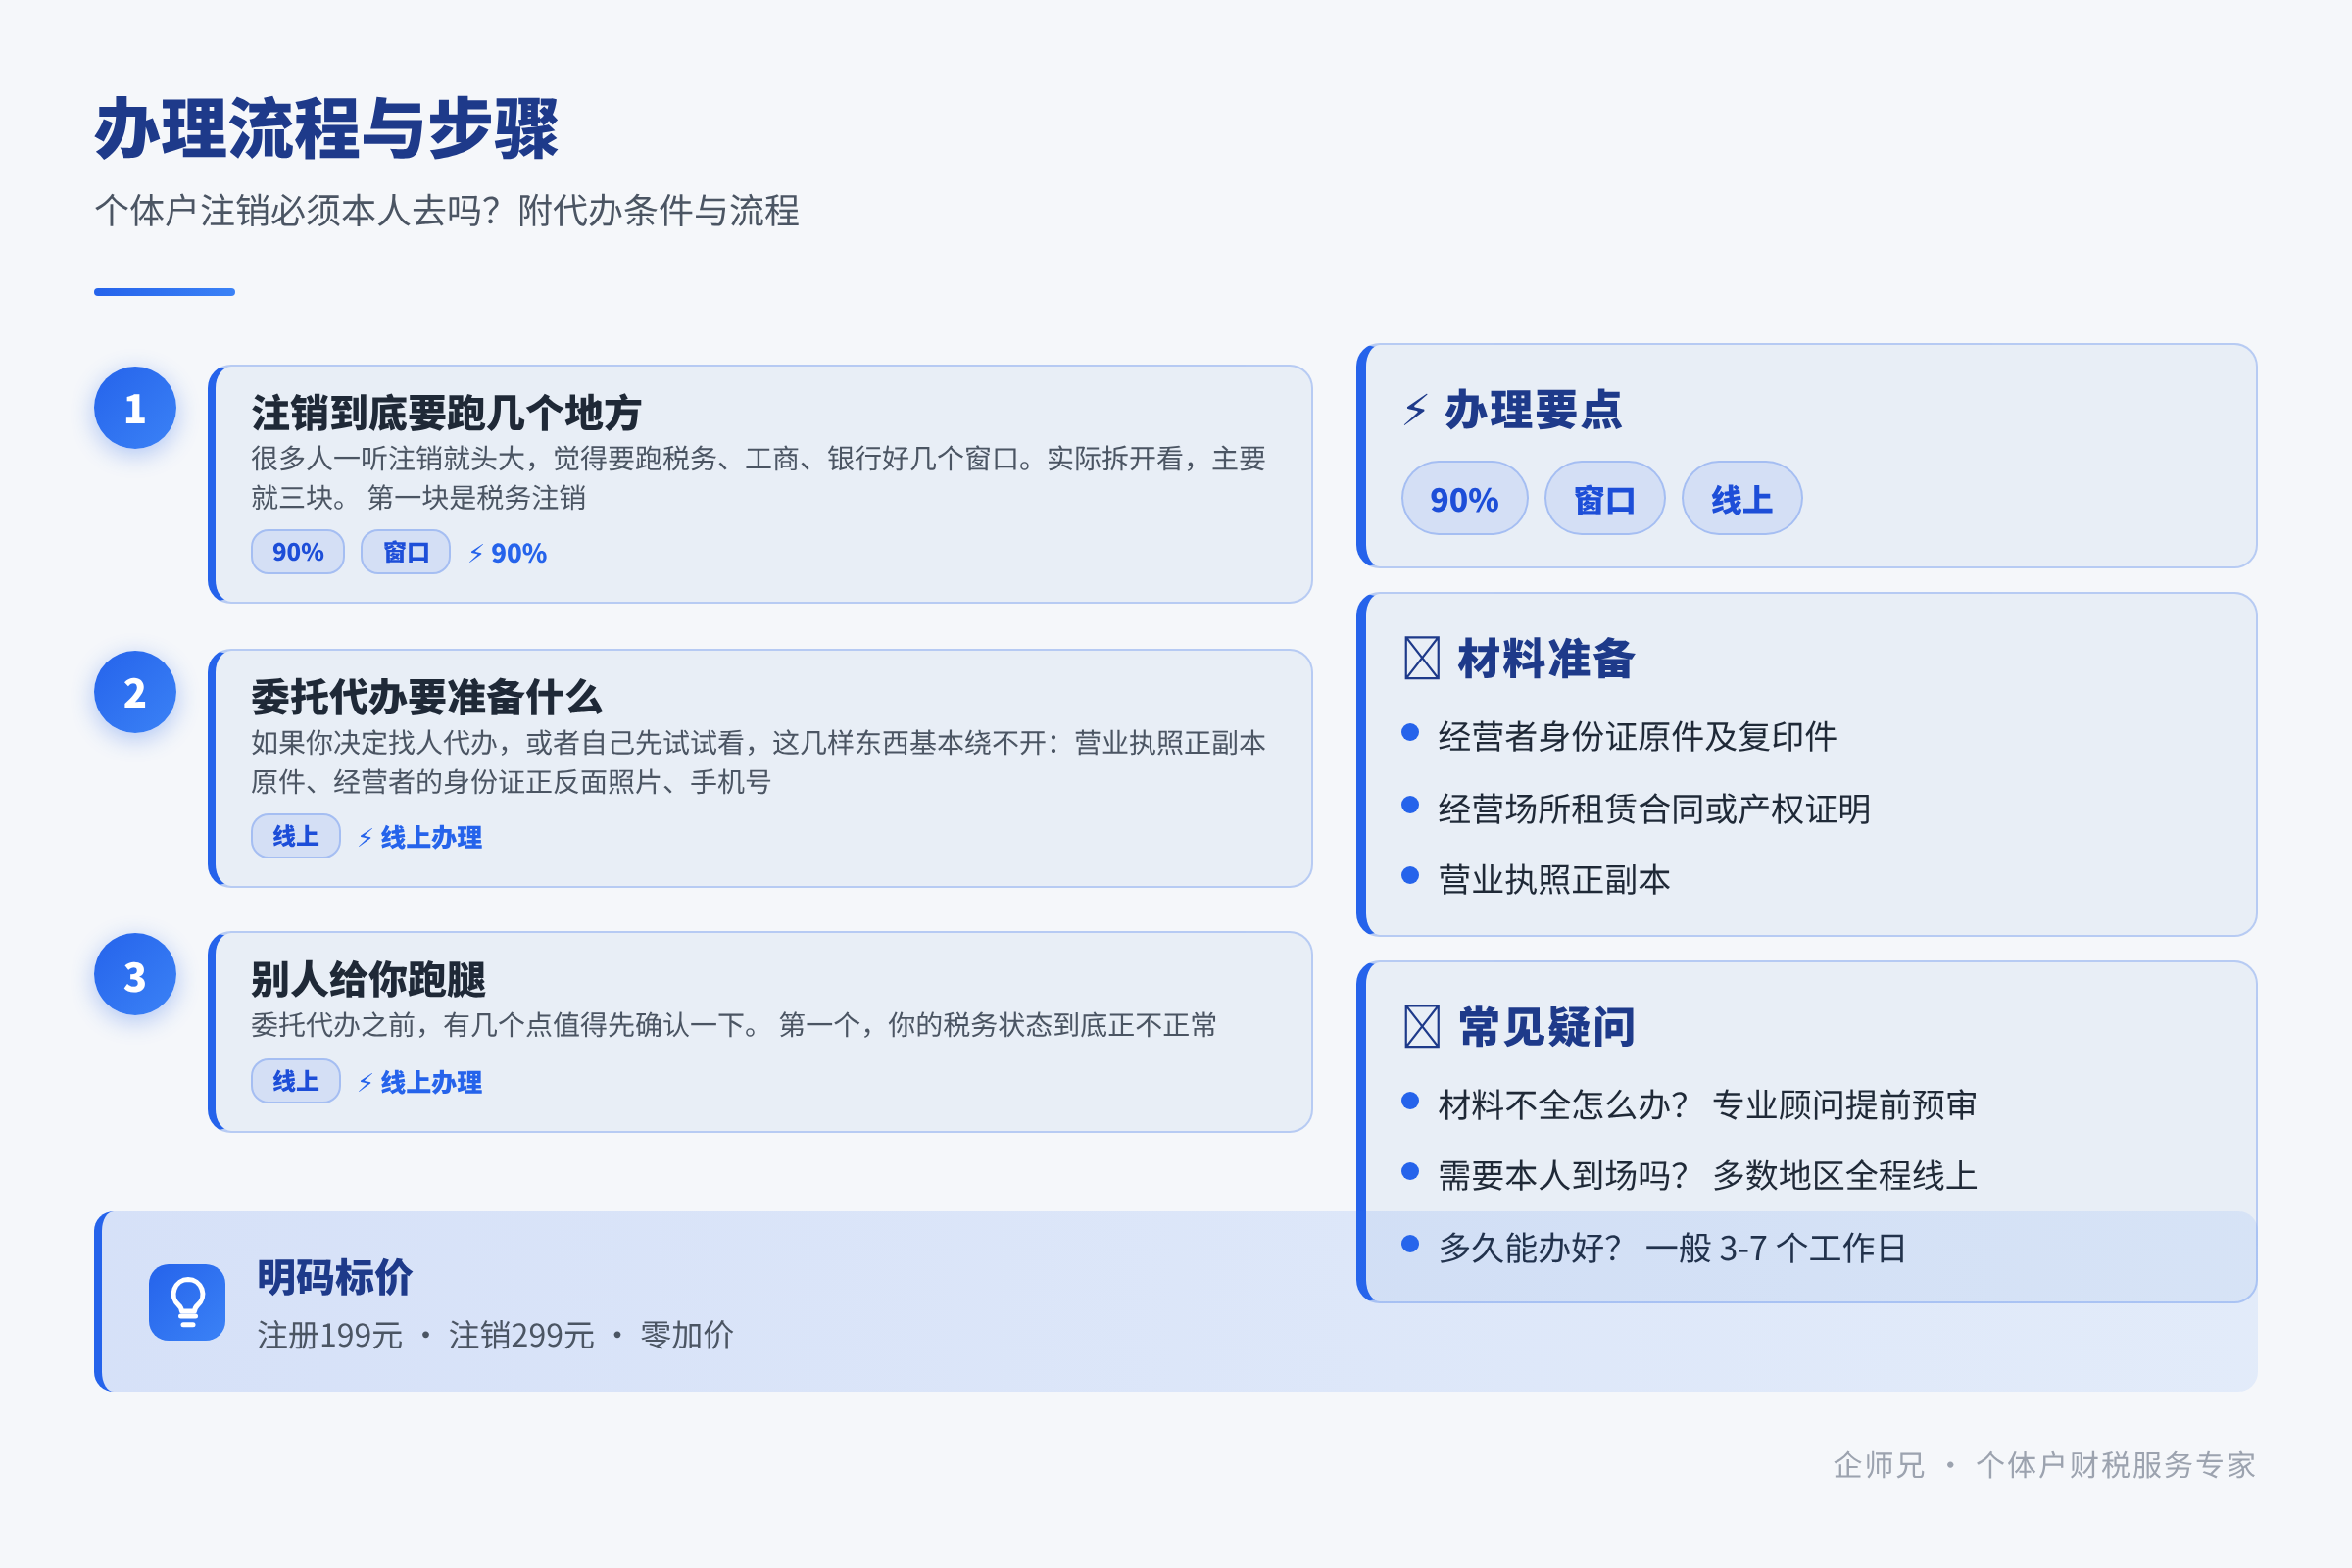Click footer text 企师兄 · 个体户财税服务专家

(x=2044, y=1465)
